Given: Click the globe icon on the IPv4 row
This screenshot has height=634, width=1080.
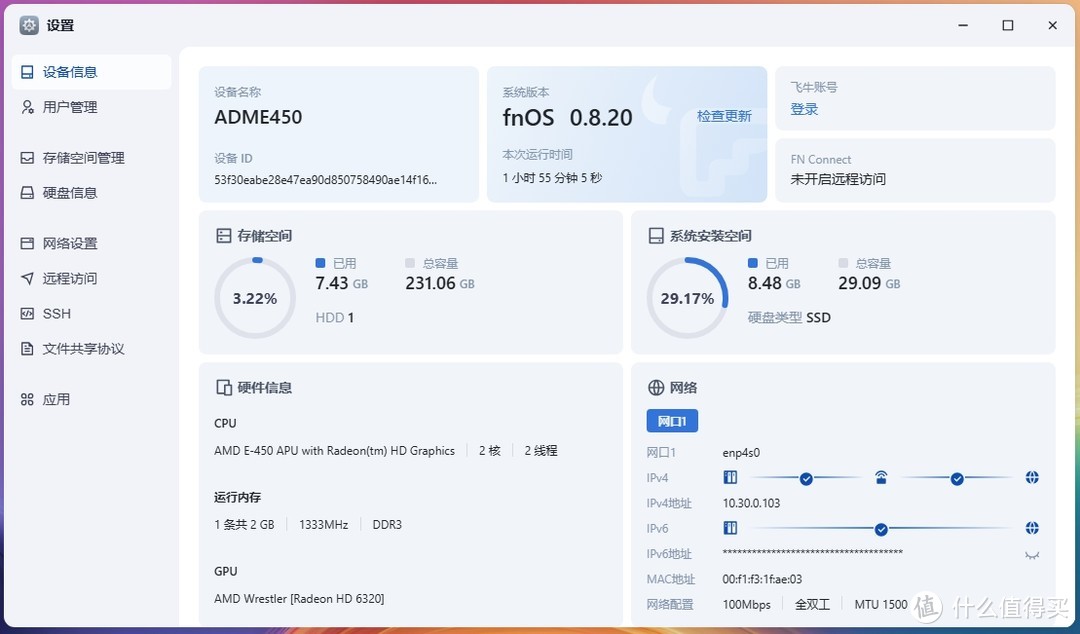Looking at the screenshot, I should [x=1032, y=477].
